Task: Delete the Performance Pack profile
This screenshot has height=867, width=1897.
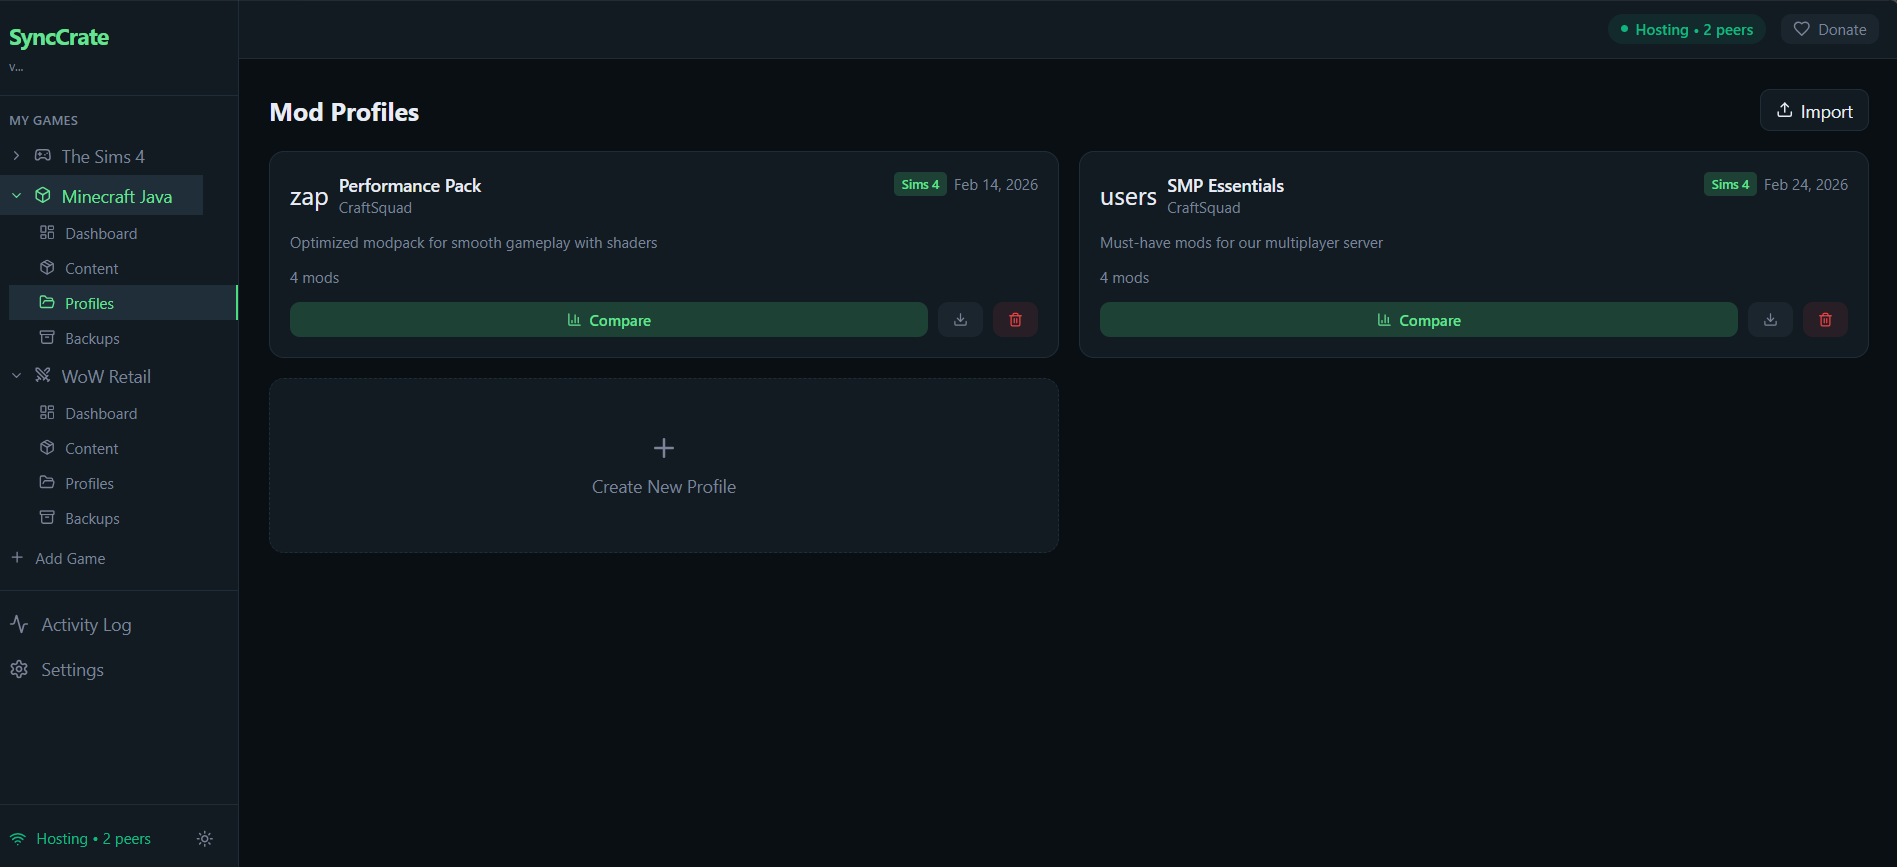Action: 1015,320
